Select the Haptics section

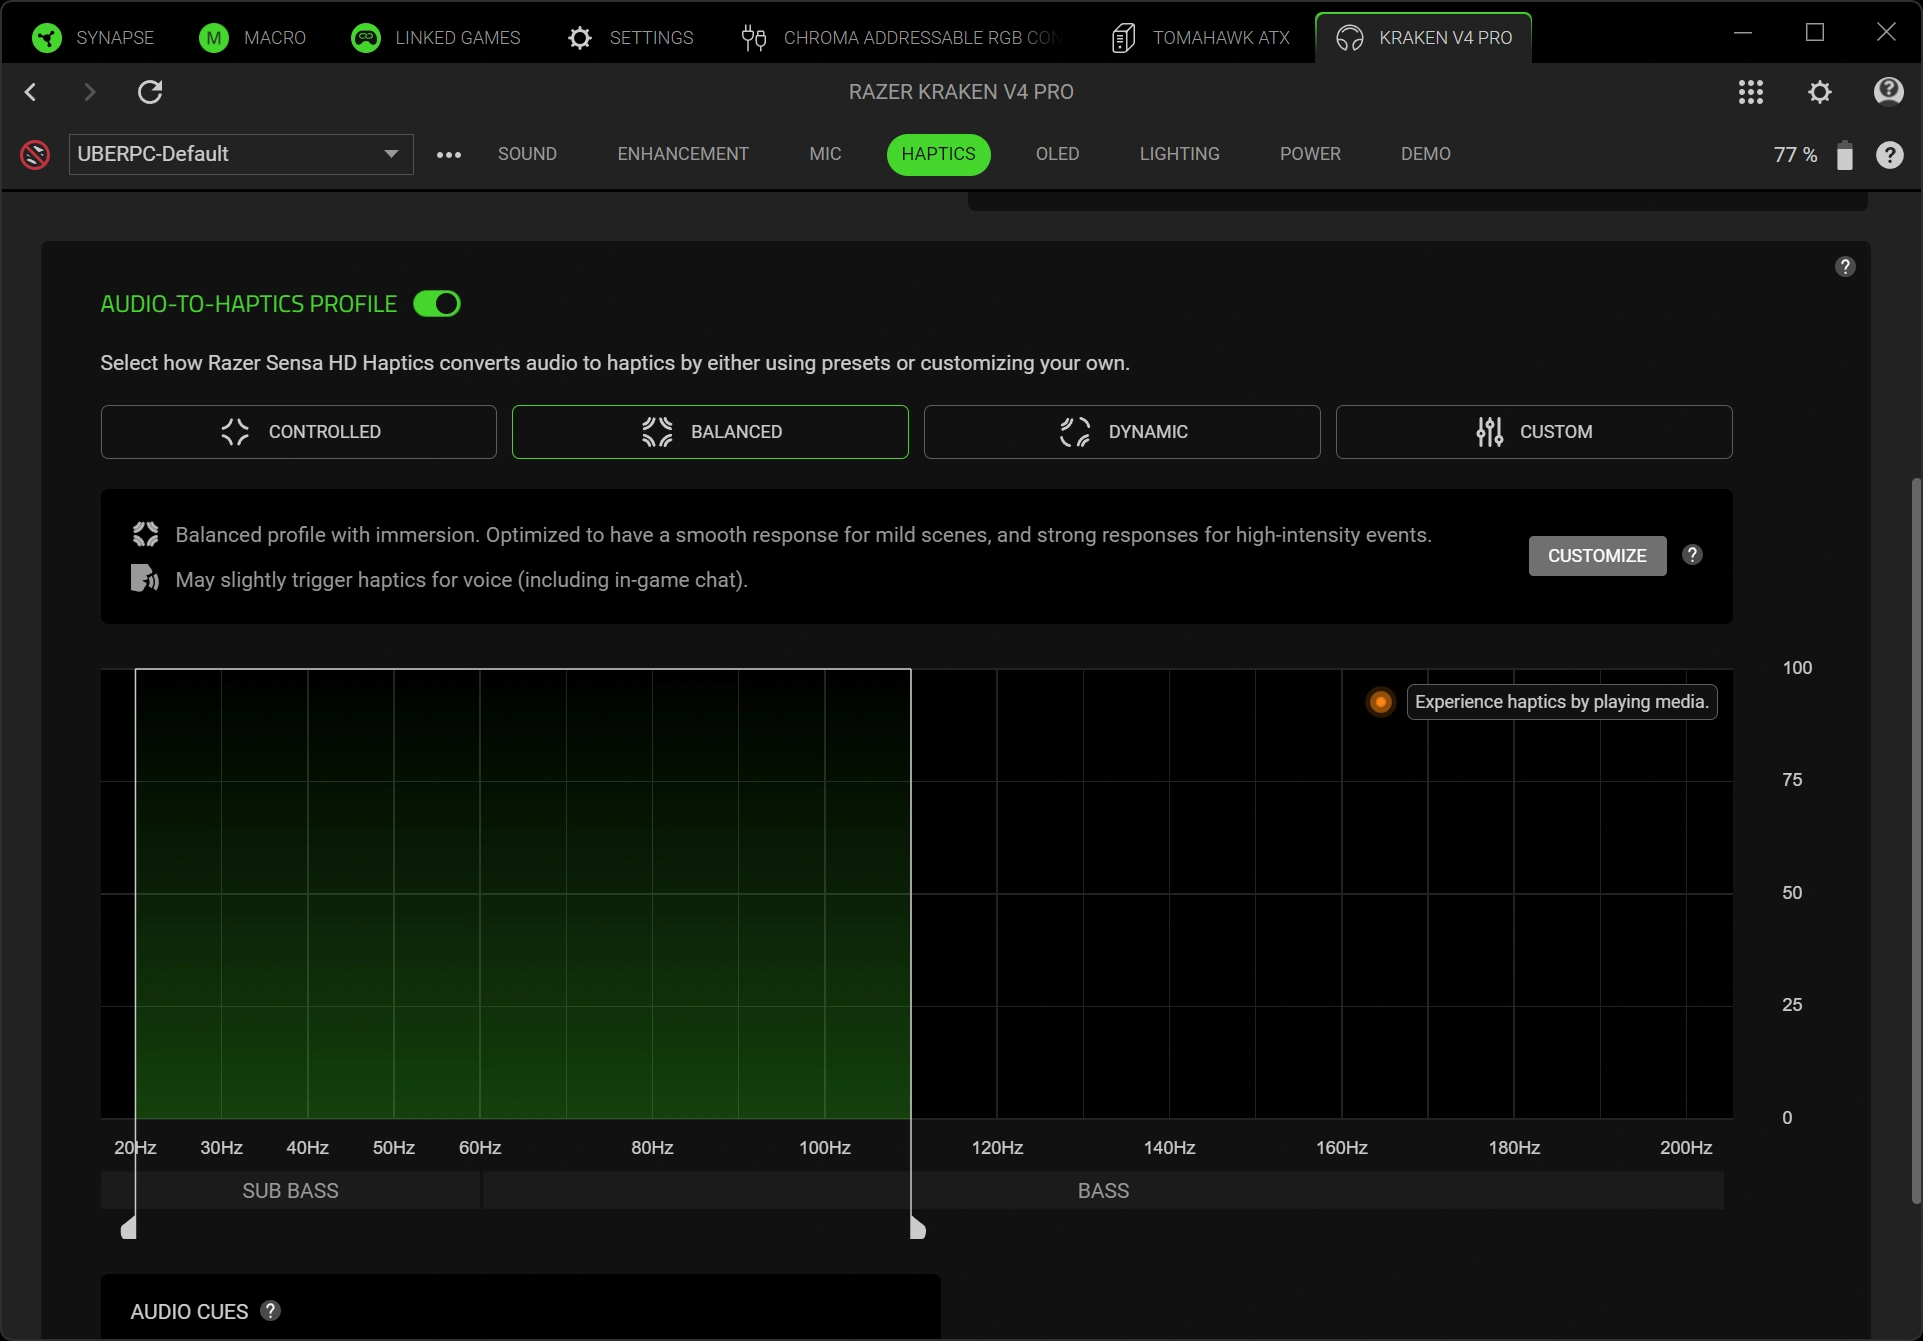click(x=938, y=154)
